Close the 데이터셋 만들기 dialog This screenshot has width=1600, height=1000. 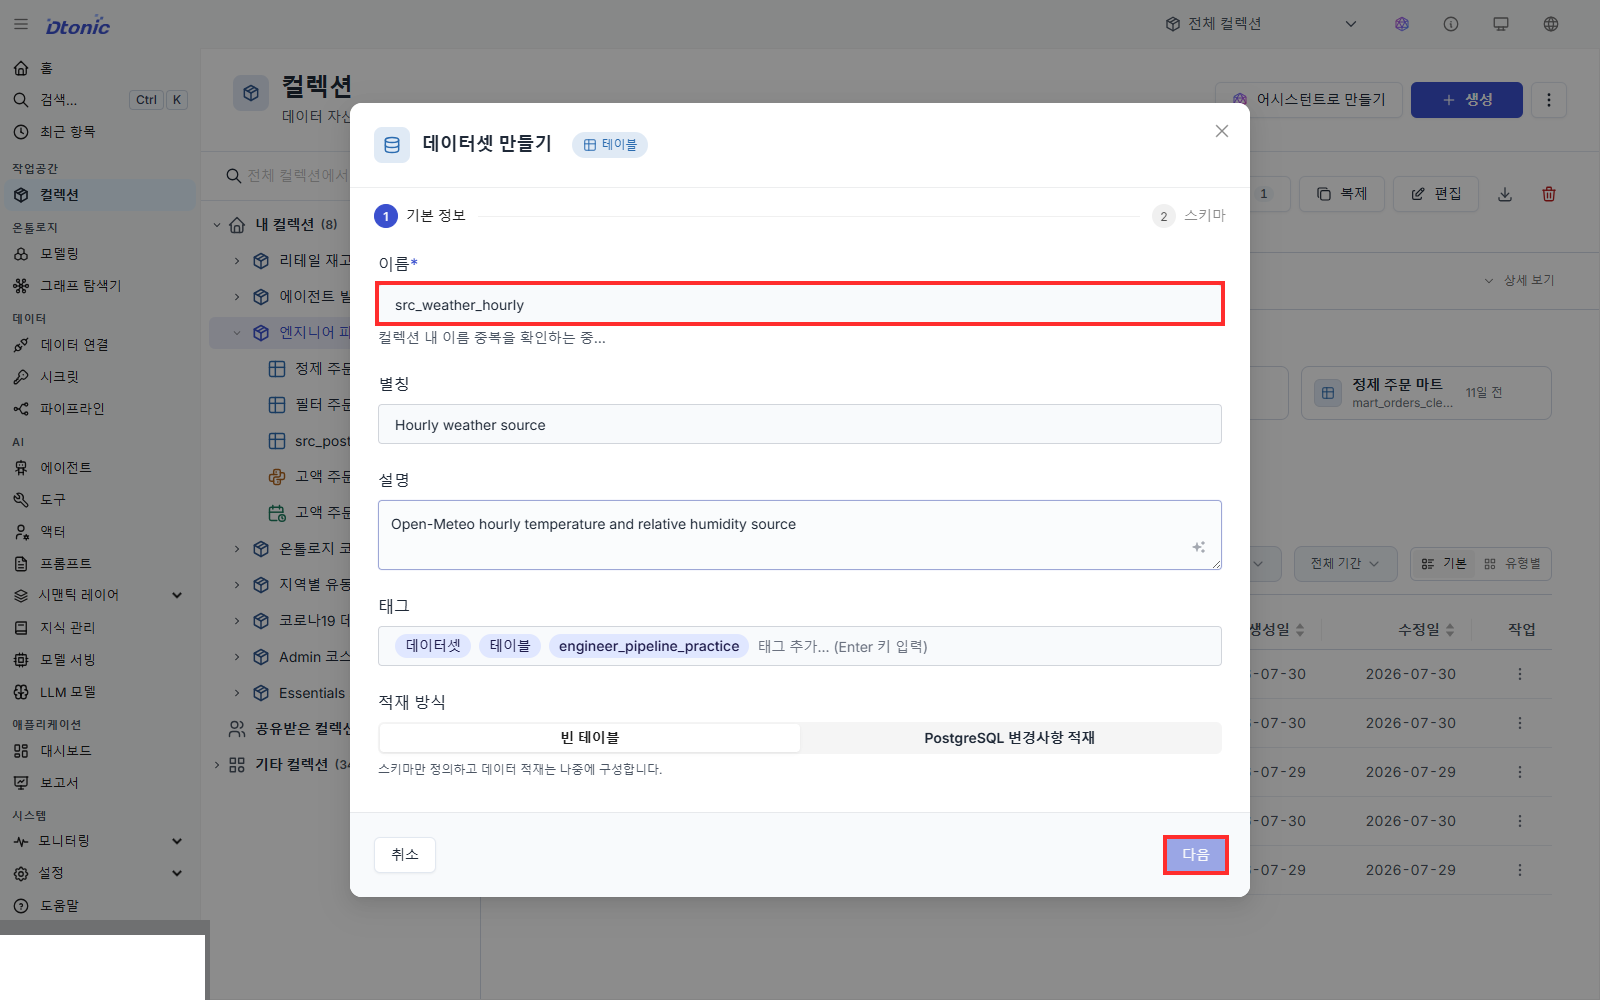tap(1222, 131)
